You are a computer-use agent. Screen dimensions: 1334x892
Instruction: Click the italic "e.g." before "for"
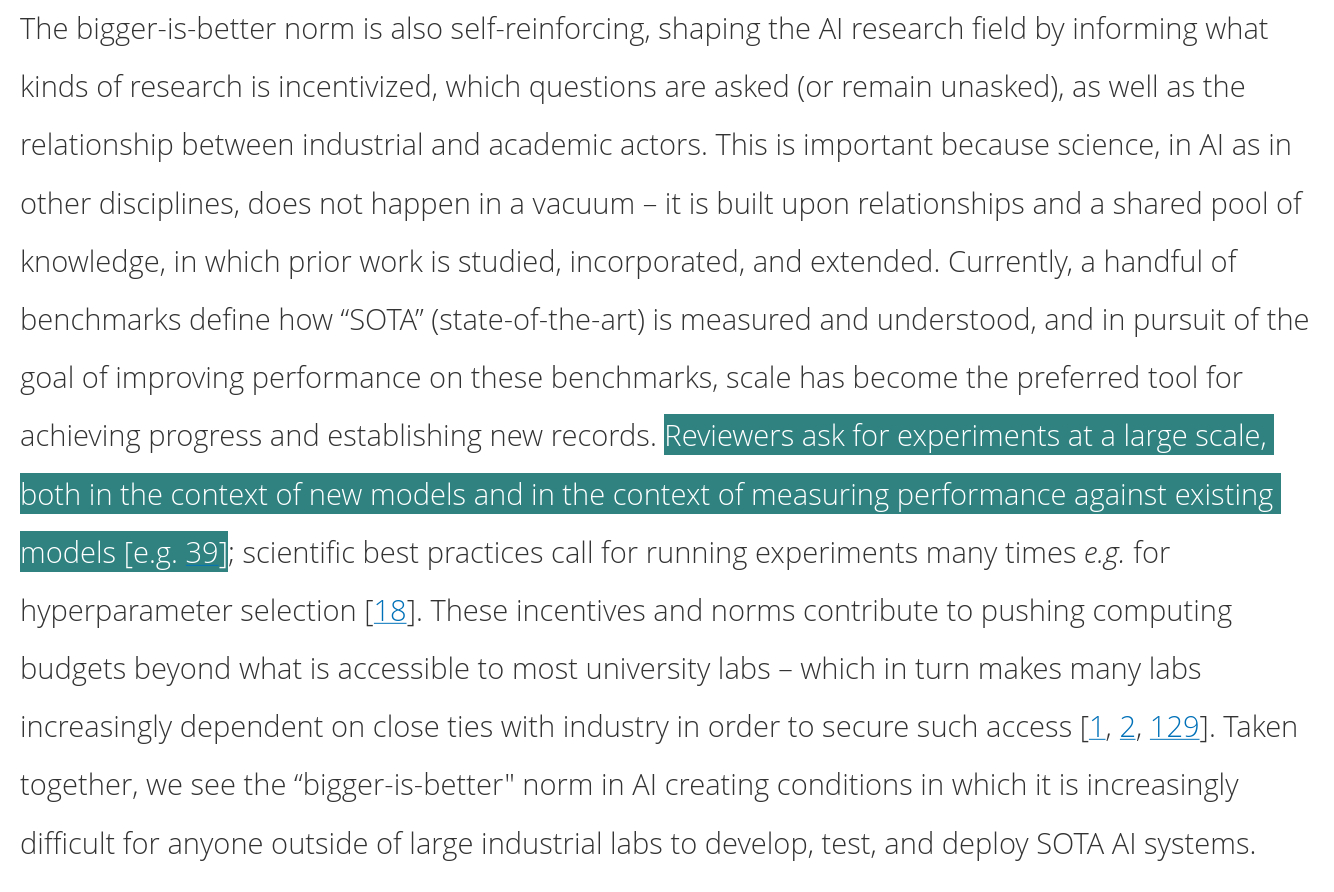tap(1104, 553)
